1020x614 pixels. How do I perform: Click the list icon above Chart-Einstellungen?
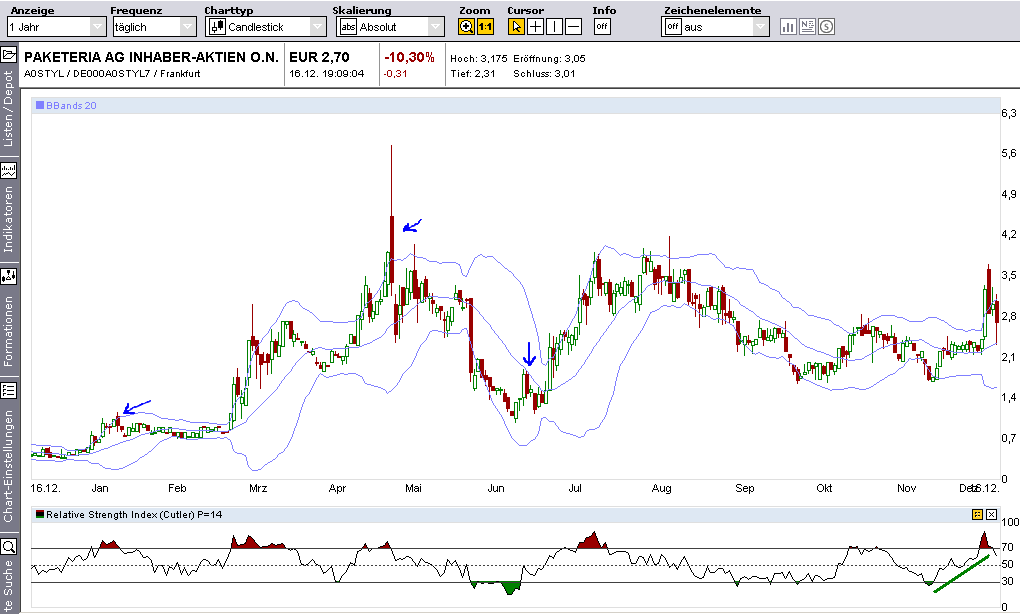click(x=8, y=390)
